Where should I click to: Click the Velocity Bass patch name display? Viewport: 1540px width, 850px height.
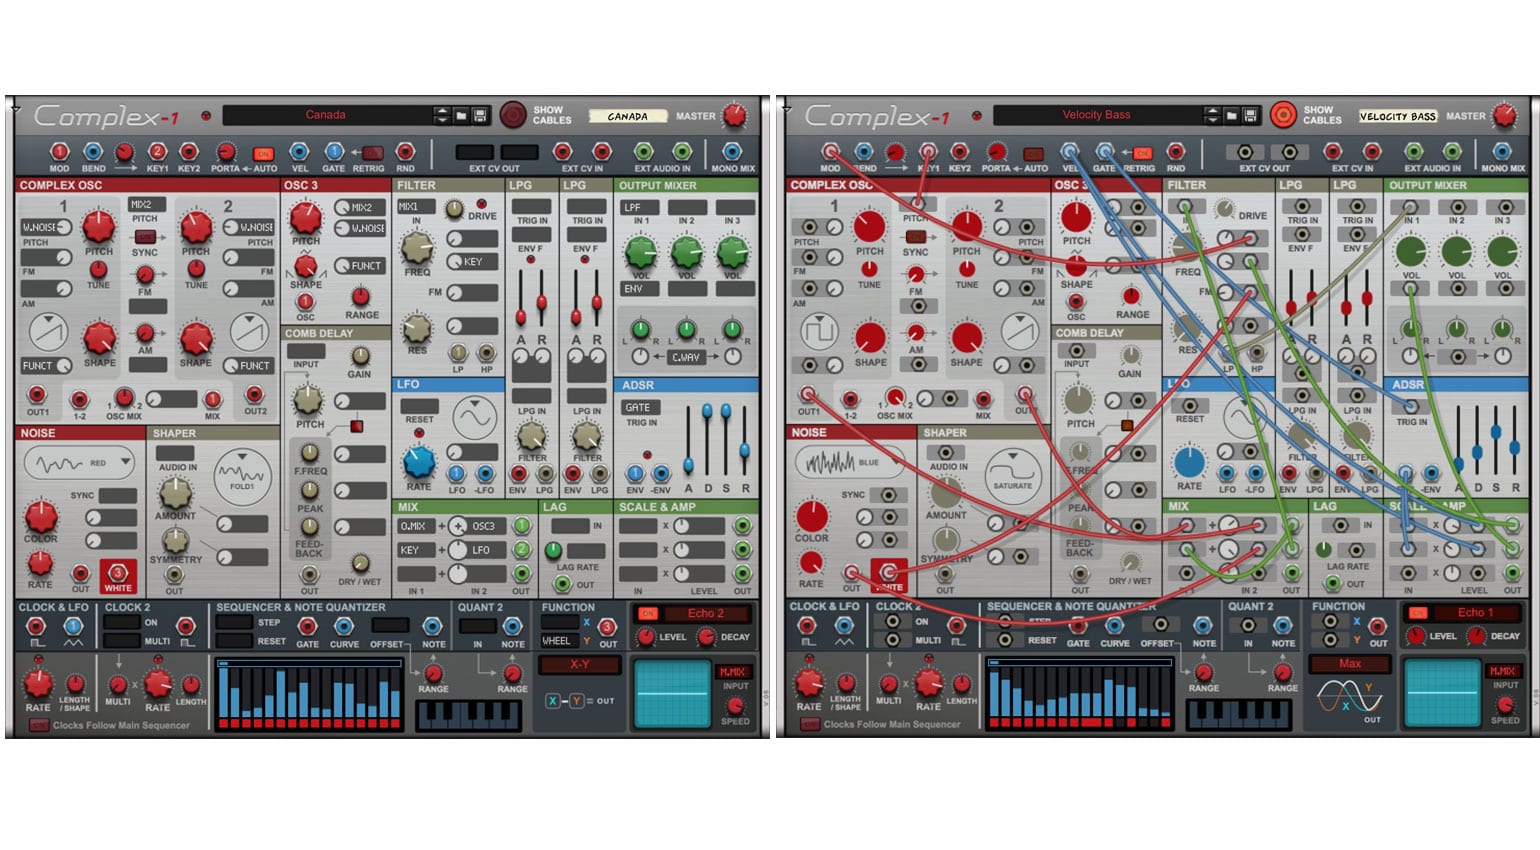1097,115
